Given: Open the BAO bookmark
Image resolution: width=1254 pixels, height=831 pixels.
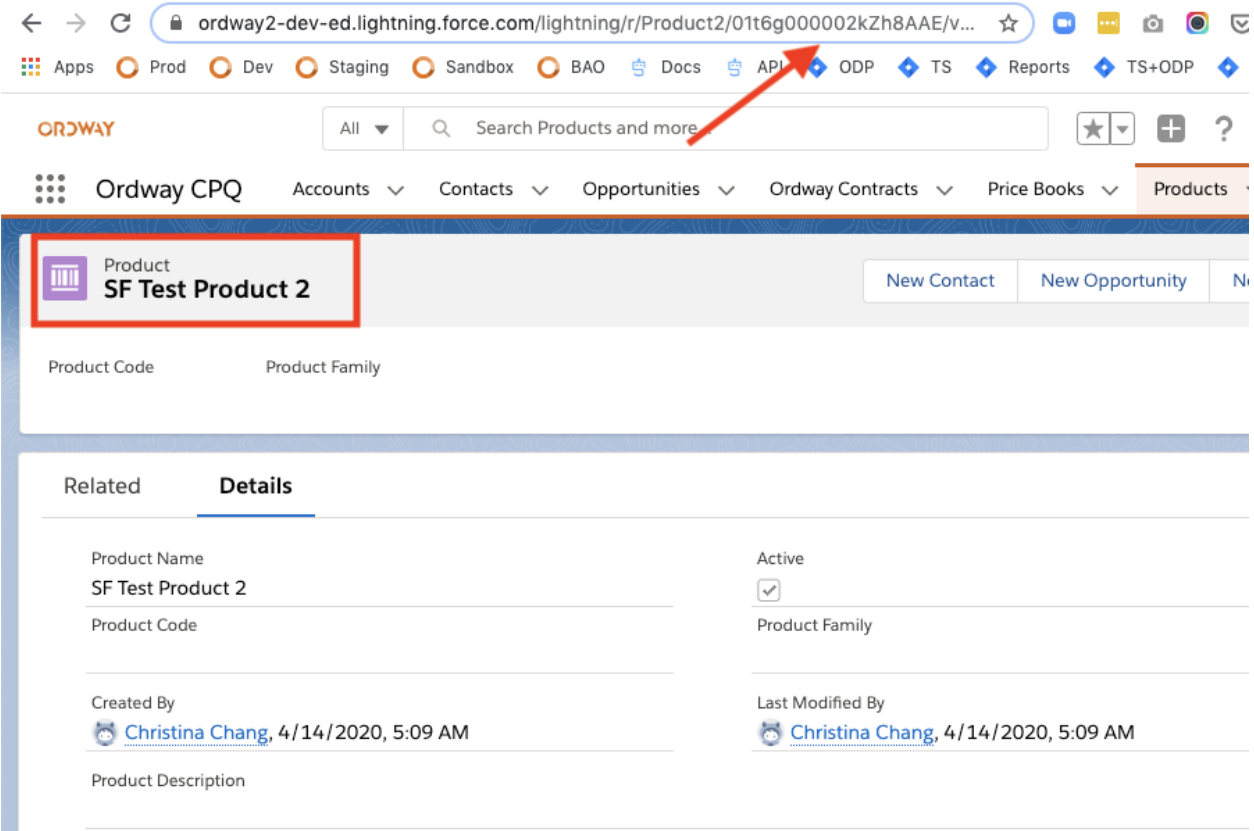Looking at the screenshot, I should (571, 67).
